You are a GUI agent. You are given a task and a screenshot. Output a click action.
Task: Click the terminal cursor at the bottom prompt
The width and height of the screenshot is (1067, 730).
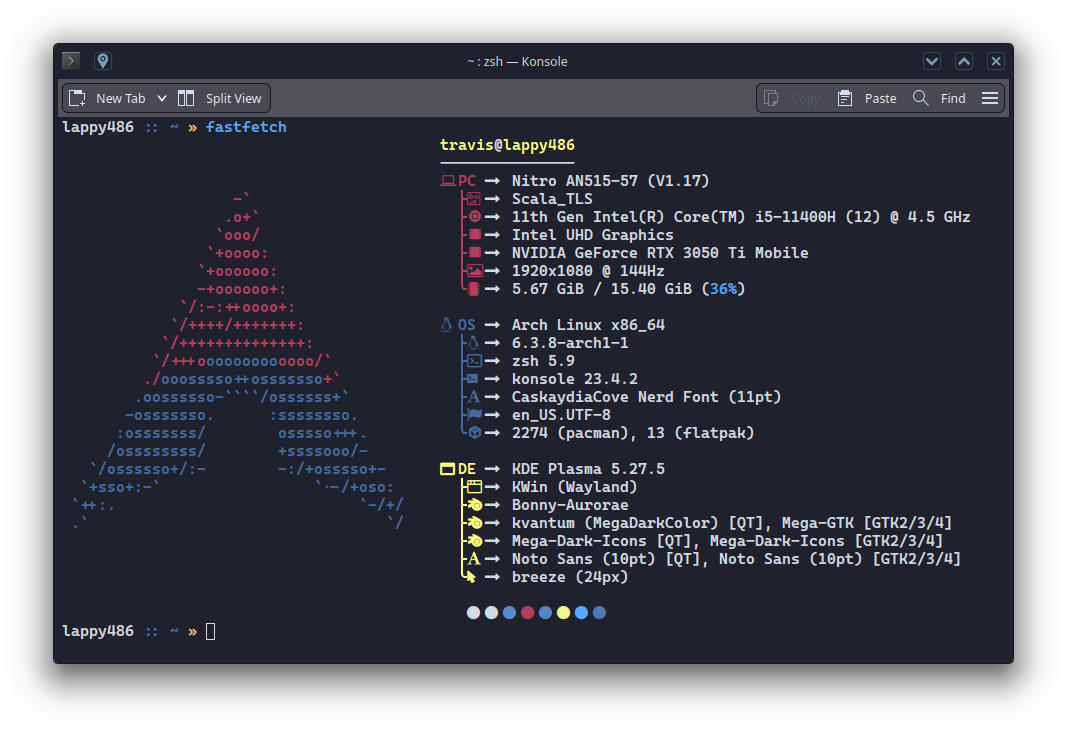[210, 632]
